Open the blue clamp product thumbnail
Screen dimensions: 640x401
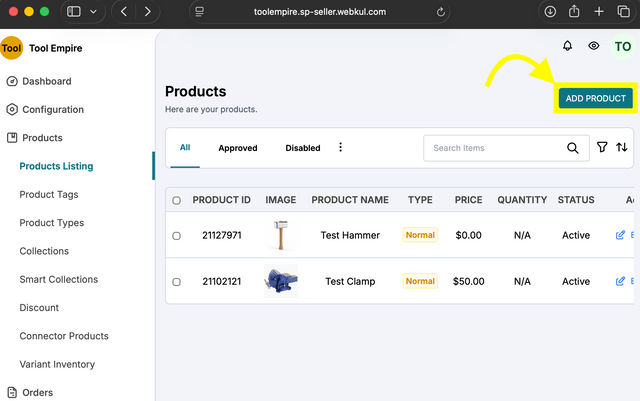coord(281,281)
